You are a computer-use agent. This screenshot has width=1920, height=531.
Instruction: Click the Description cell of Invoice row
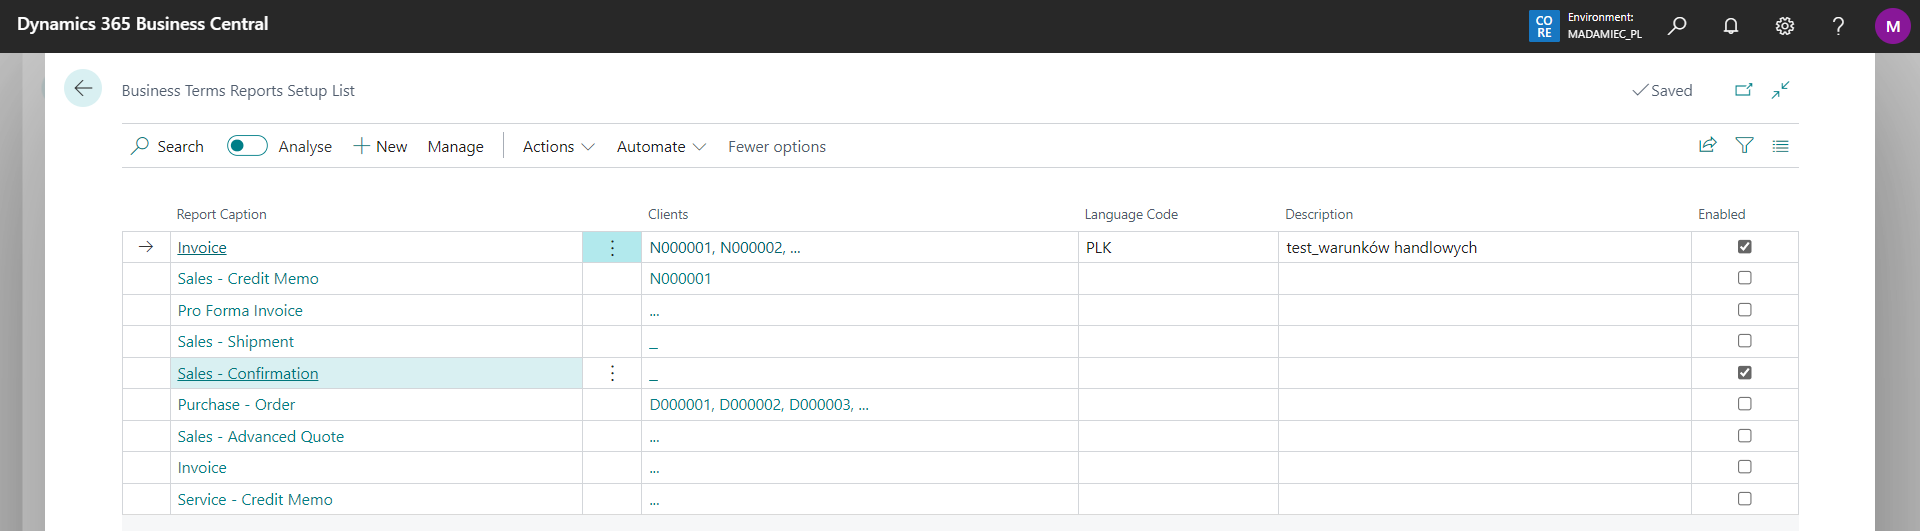pos(1483,248)
